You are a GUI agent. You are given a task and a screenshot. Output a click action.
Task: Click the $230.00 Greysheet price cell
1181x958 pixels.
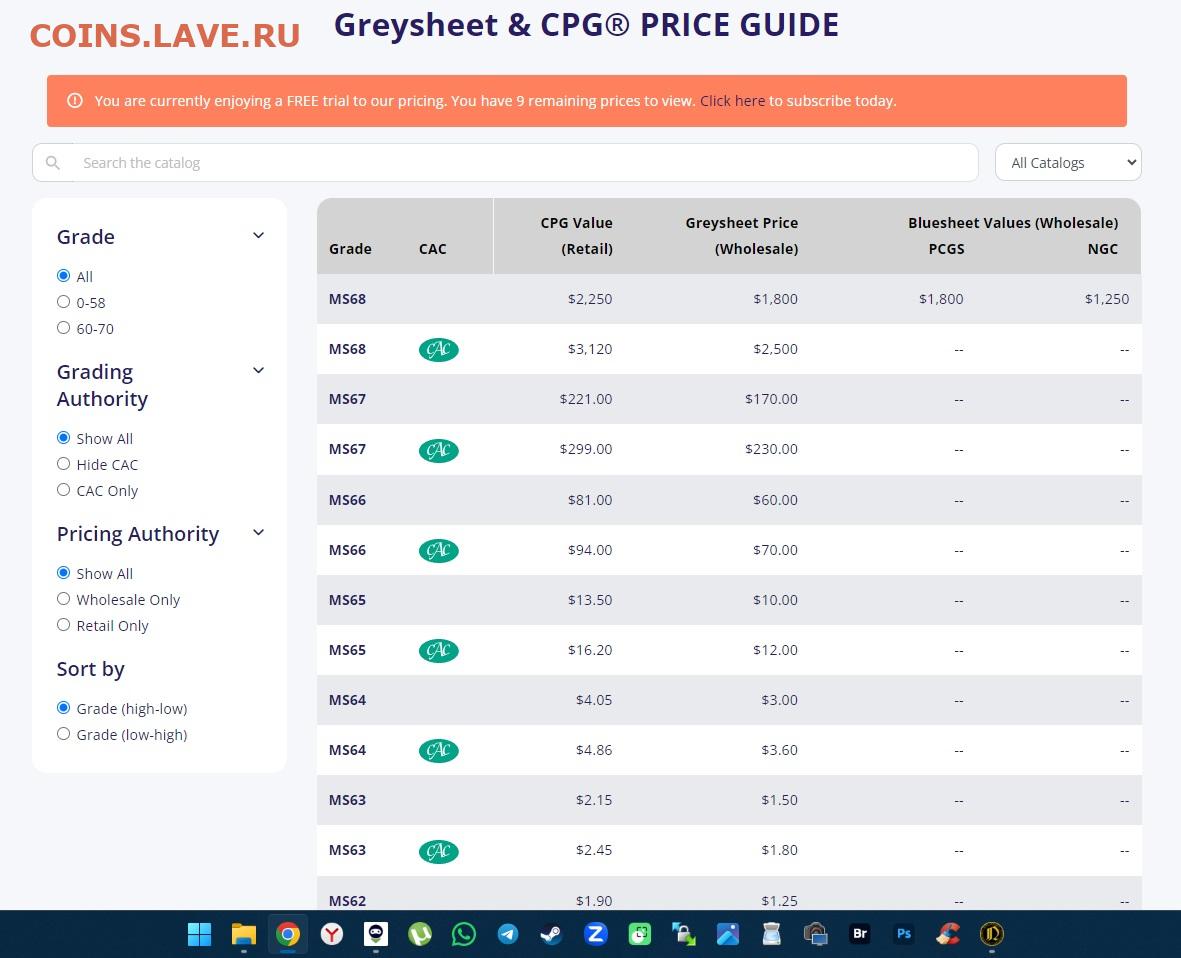(771, 450)
